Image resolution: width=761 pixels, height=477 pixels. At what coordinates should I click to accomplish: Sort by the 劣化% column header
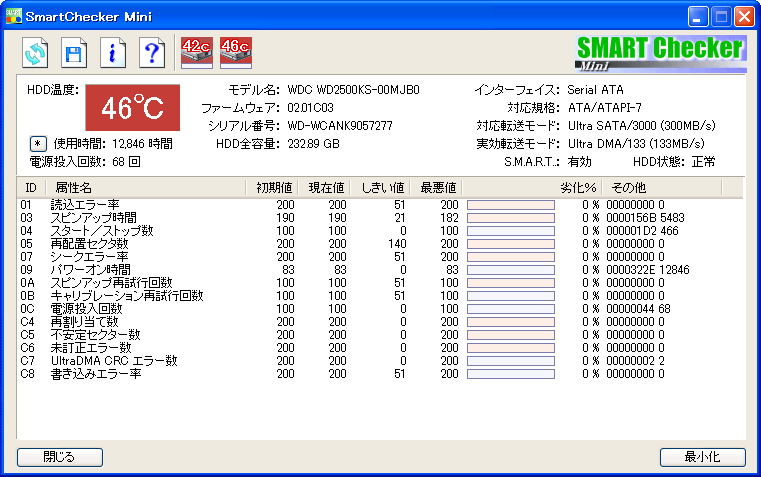tap(532, 188)
